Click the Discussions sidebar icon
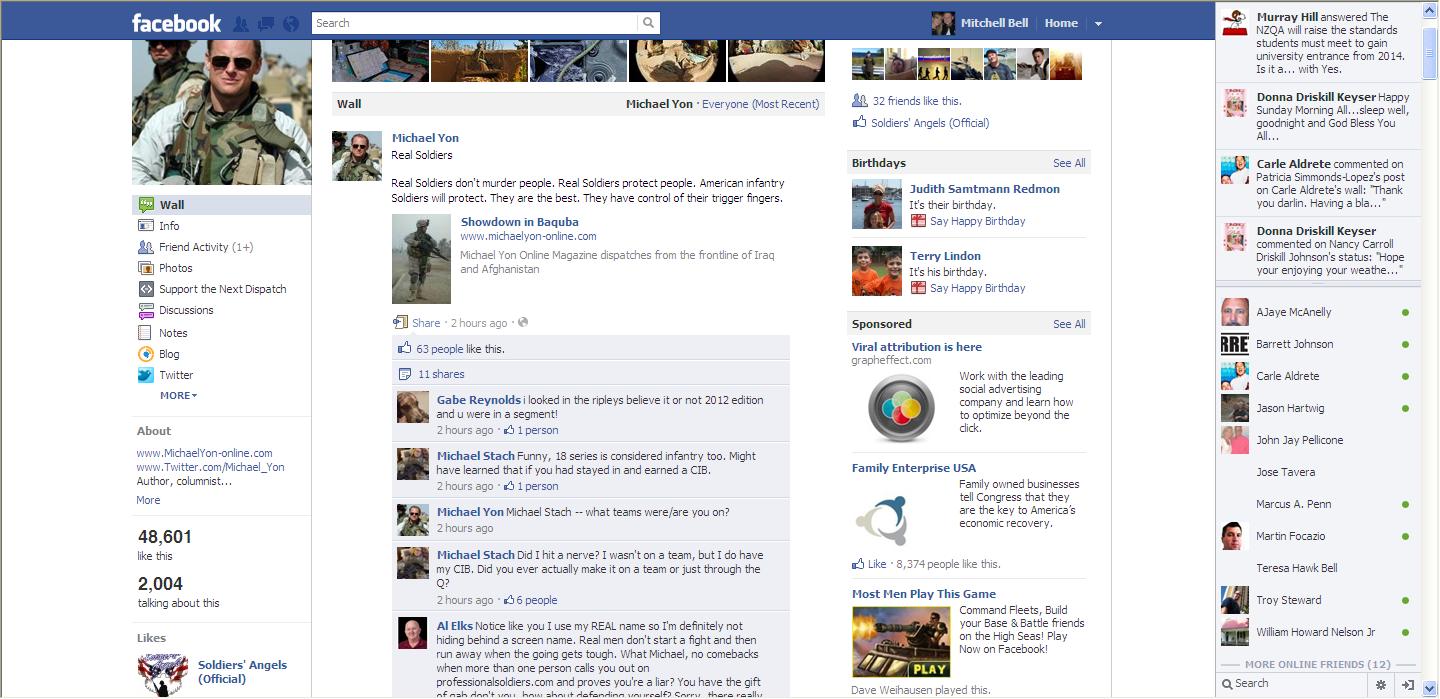 click(146, 310)
